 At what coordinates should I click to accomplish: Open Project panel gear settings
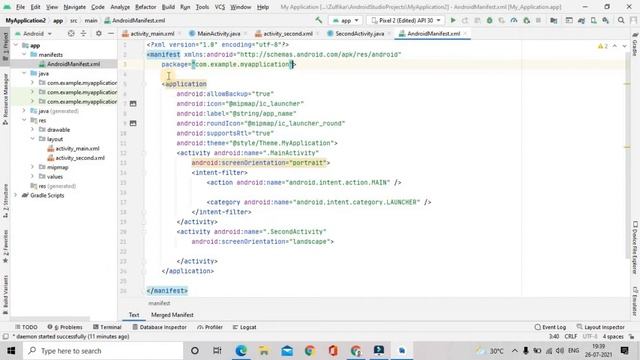tap(98, 33)
